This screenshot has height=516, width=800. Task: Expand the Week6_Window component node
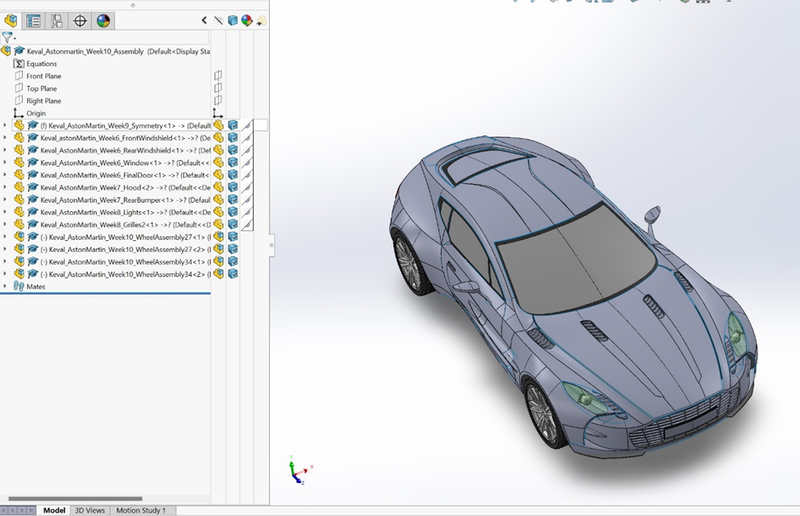coord(5,162)
